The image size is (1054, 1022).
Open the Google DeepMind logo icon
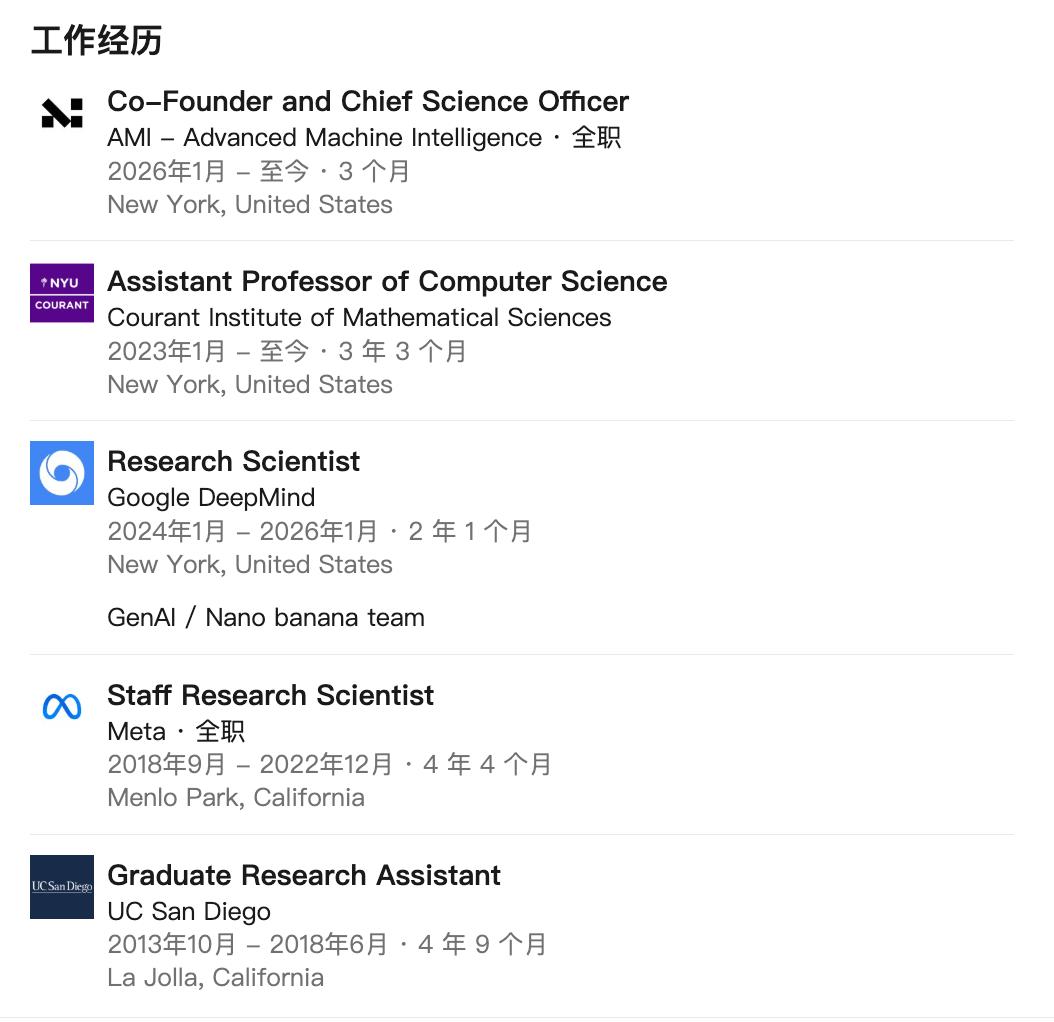point(62,473)
